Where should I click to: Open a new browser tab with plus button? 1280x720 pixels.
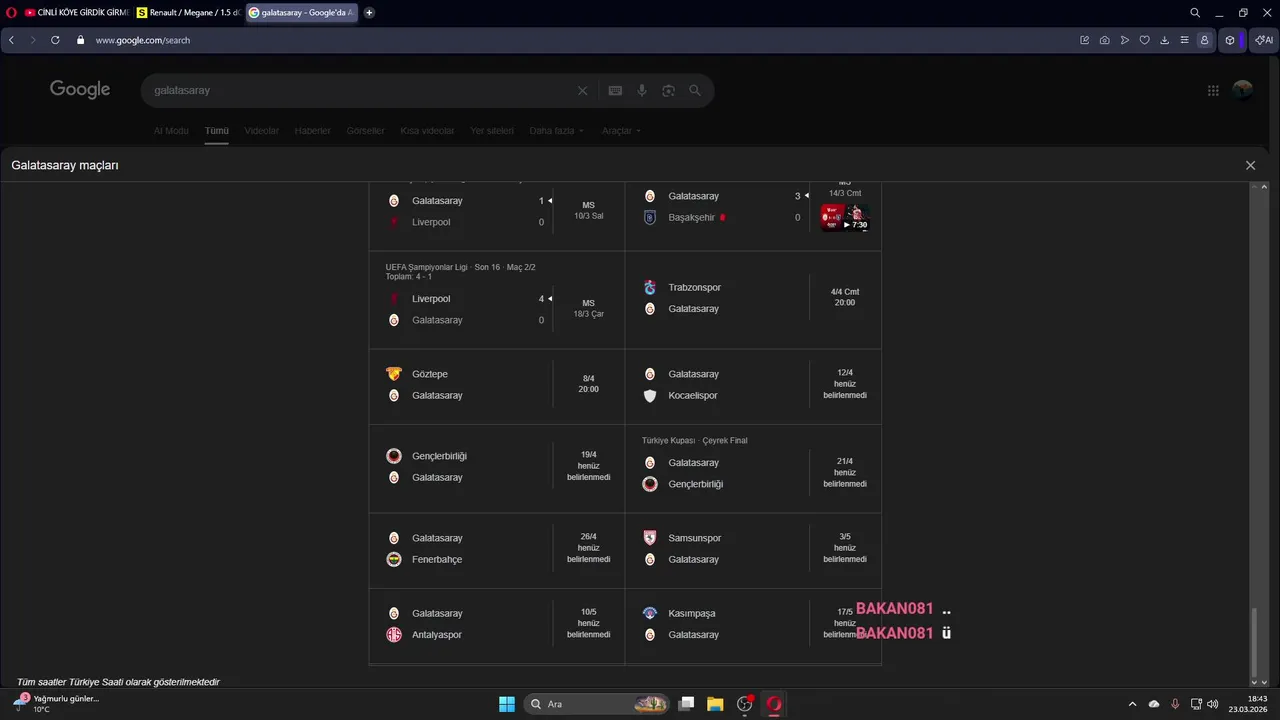pos(369,13)
